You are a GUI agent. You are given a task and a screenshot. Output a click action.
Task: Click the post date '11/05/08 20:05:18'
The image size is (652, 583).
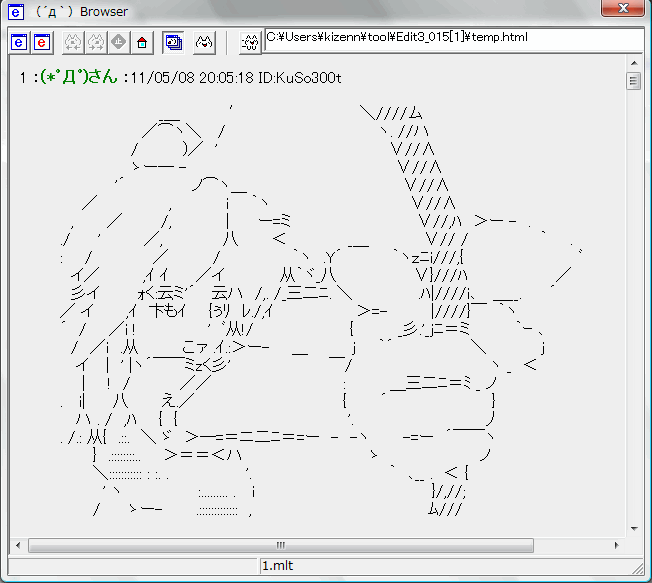192,78
